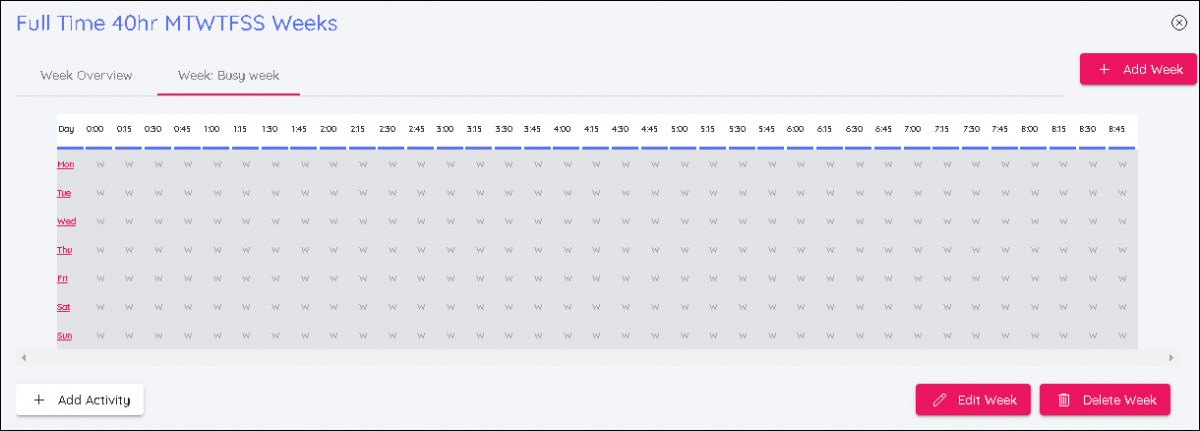Click the Add Week button

point(1138,69)
